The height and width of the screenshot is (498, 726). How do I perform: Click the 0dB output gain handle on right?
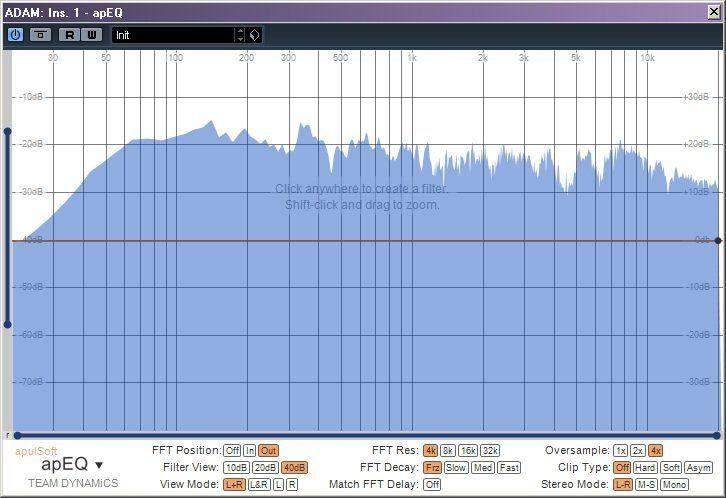click(x=718, y=240)
